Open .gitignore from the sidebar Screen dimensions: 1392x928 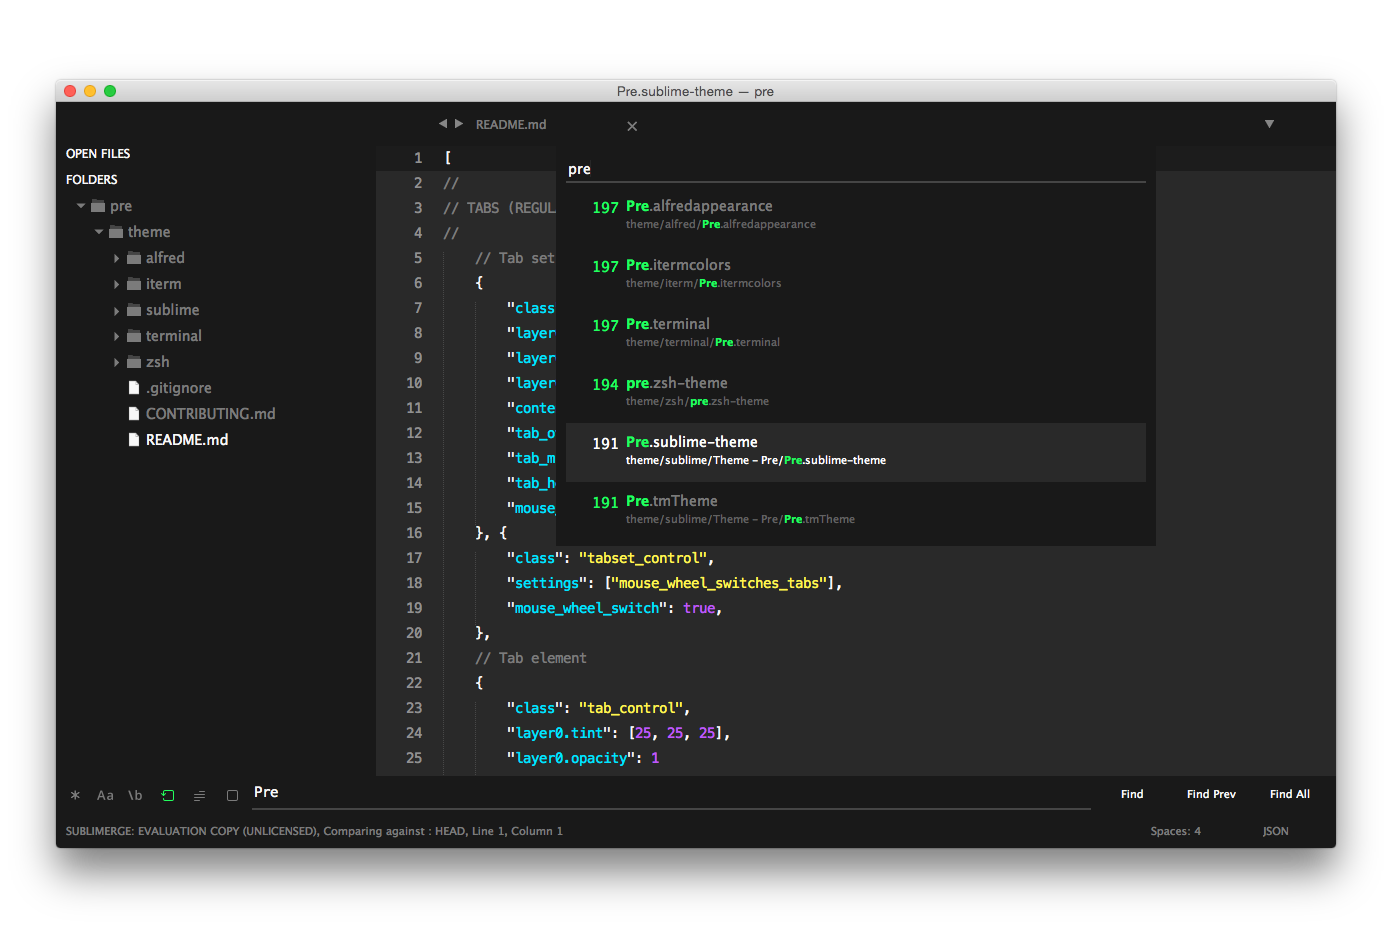pos(179,388)
